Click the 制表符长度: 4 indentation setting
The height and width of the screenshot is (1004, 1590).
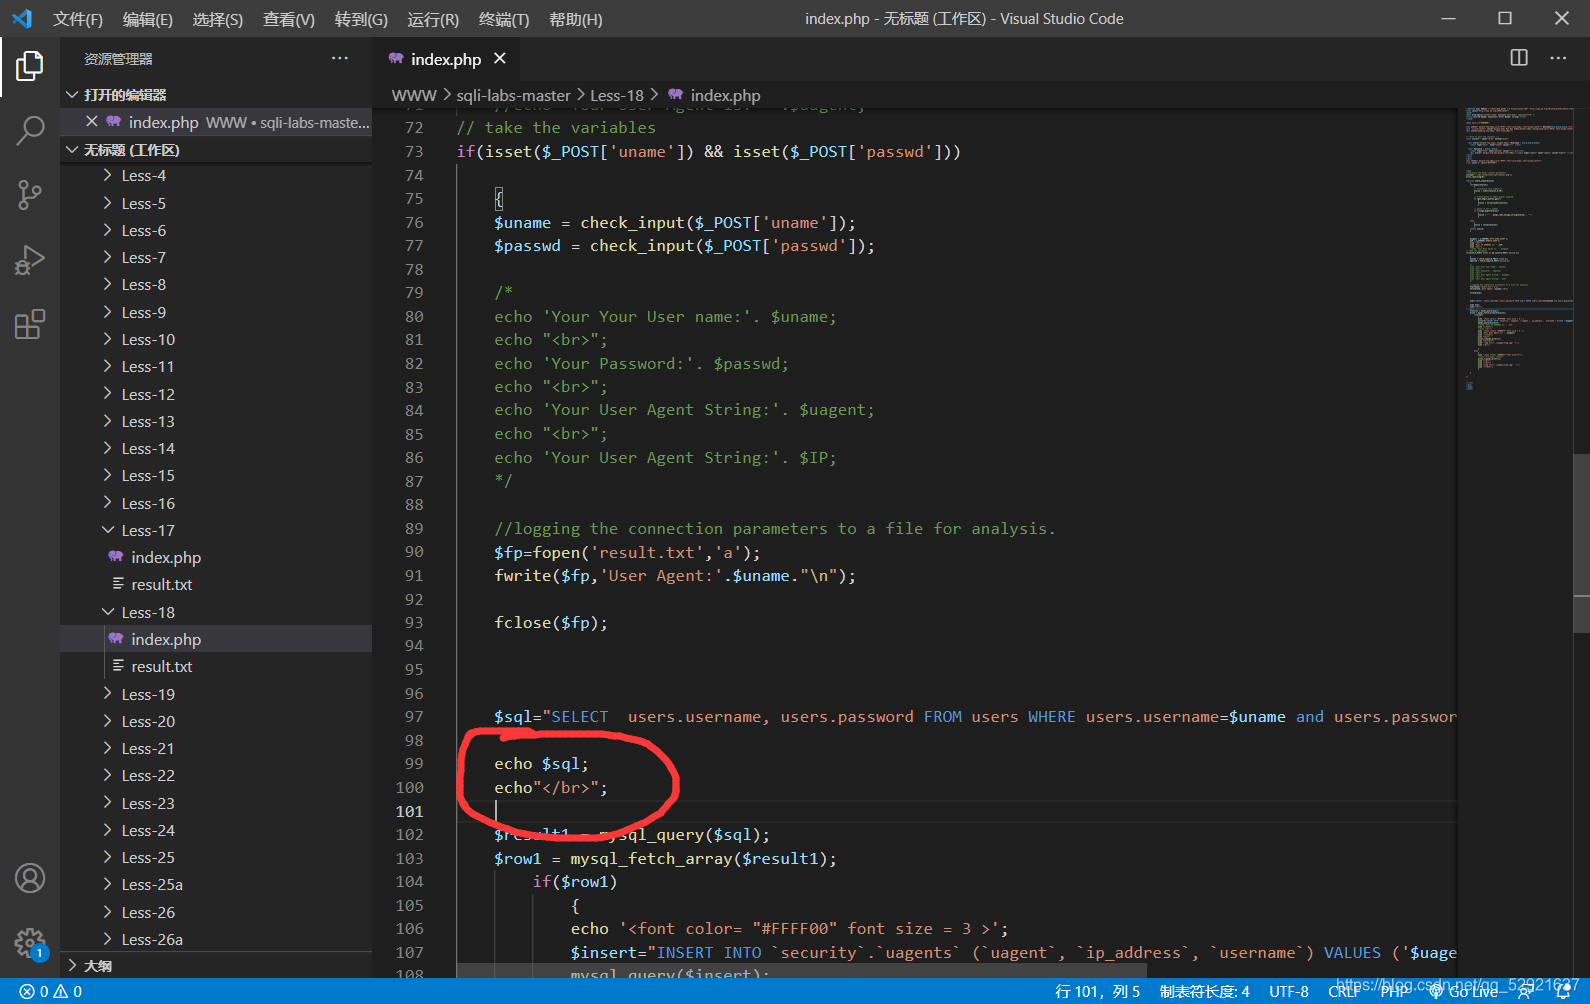click(x=1204, y=991)
